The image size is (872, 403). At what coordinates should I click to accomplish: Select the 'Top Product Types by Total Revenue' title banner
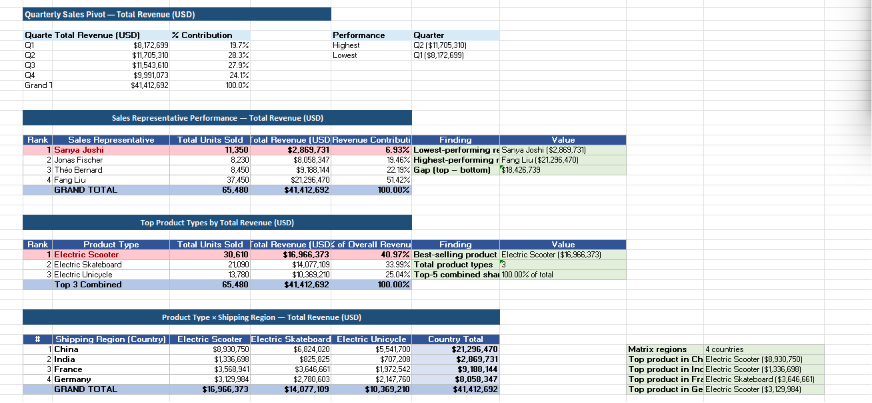pyautogui.click(x=217, y=223)
